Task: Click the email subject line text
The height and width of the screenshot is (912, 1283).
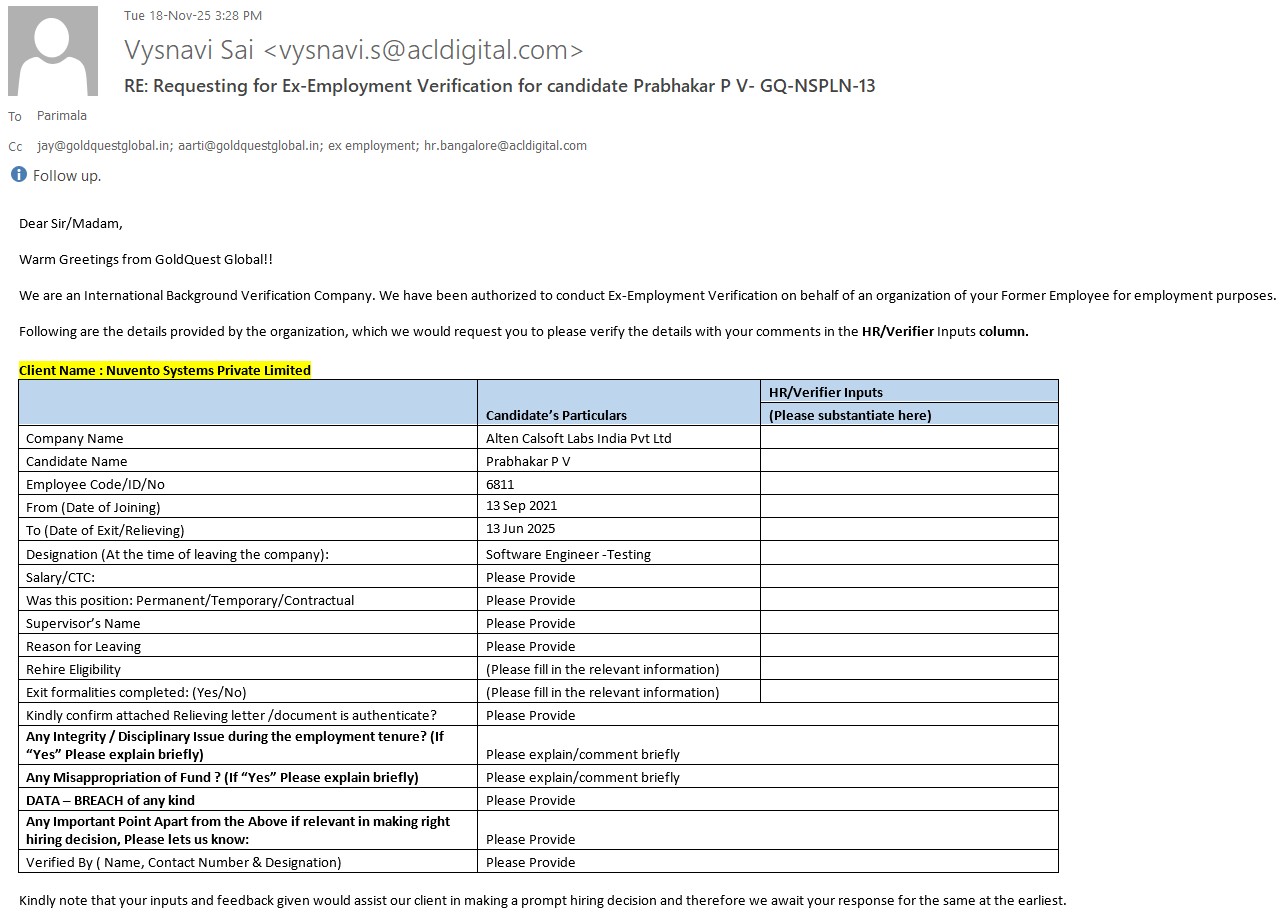Action: click(x=499, y=86)
